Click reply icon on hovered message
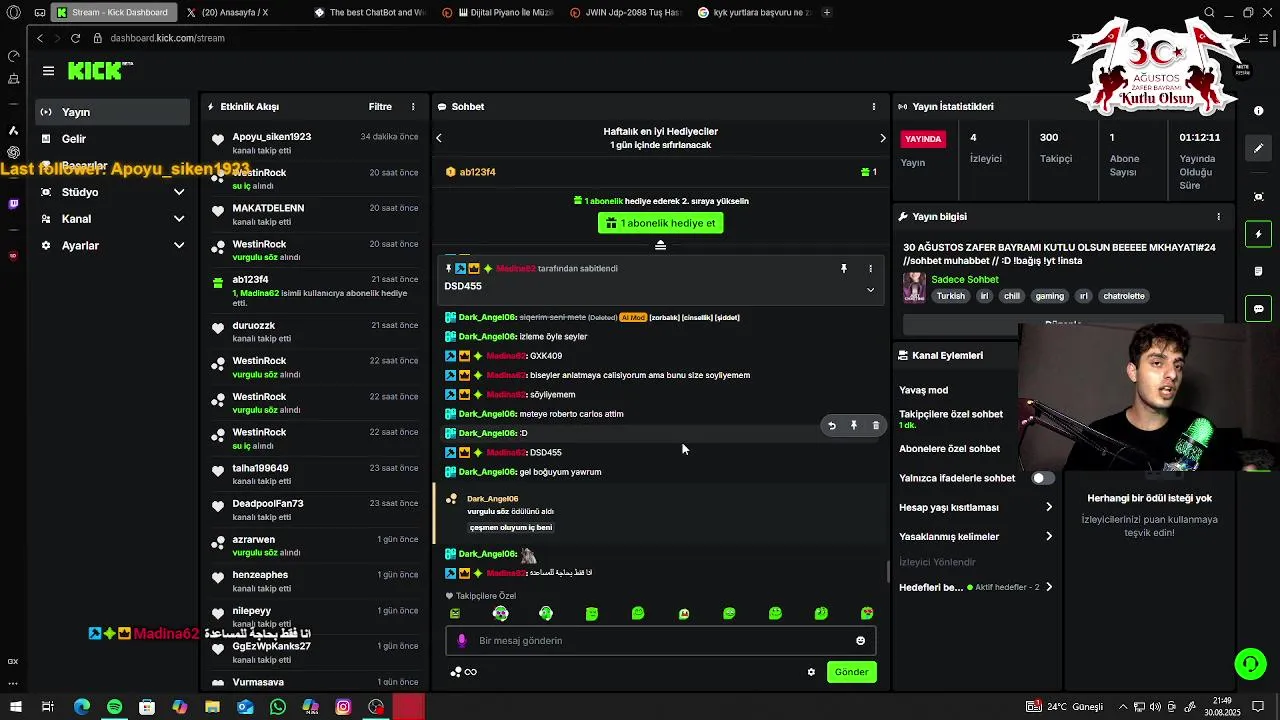 [x=832, y=426]
